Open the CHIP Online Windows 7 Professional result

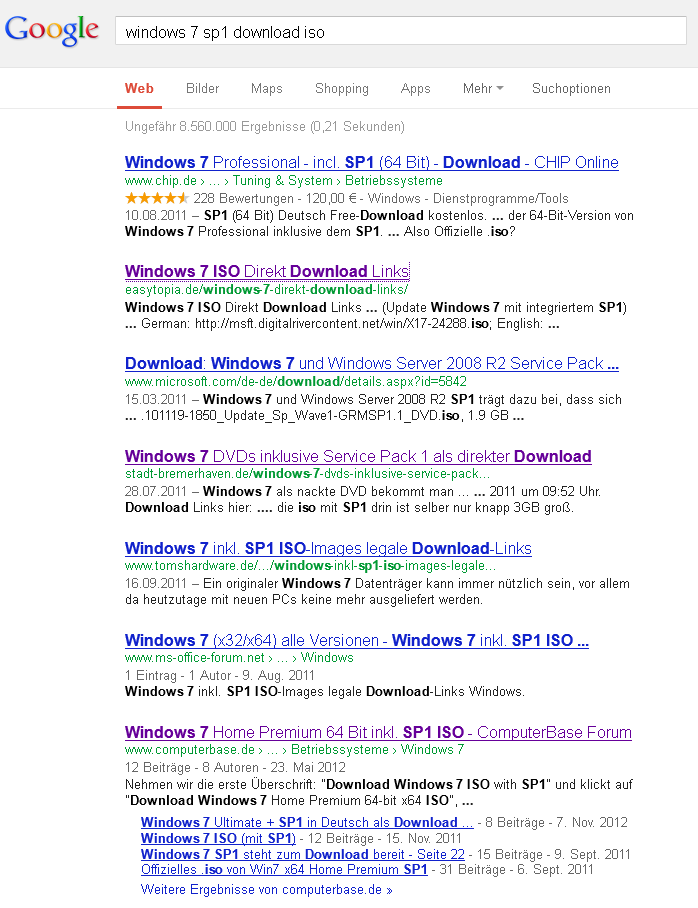click(371, 162)
